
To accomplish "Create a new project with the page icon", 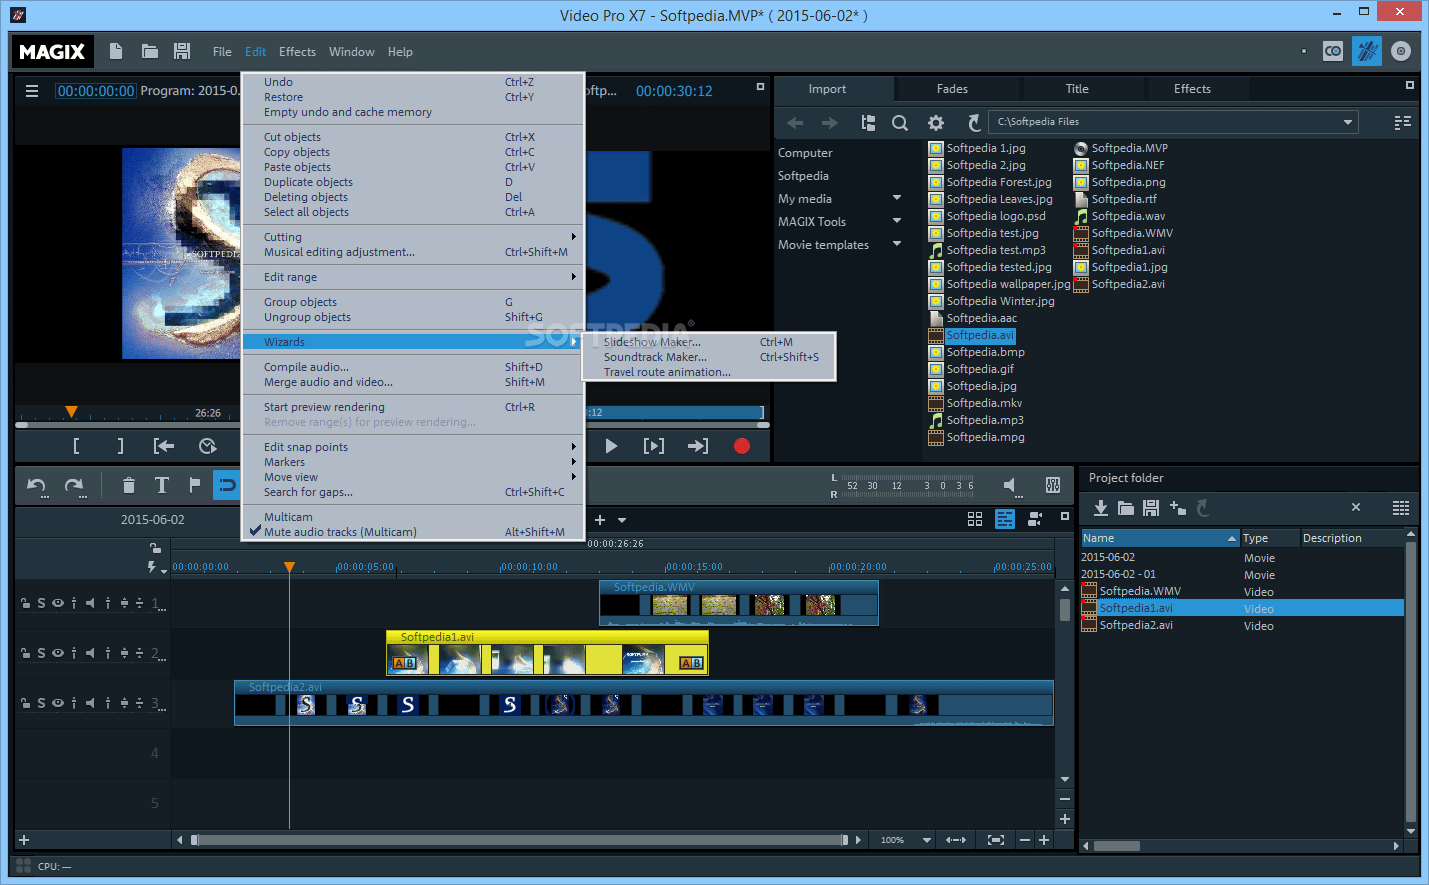I will 116,51.
